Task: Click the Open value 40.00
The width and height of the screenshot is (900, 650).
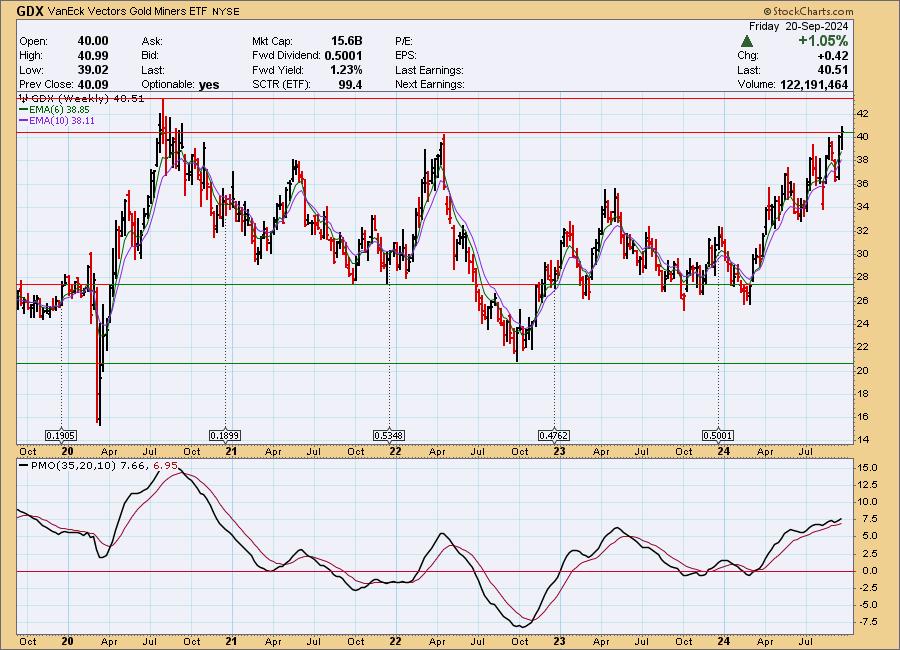Action: point(93,41)
